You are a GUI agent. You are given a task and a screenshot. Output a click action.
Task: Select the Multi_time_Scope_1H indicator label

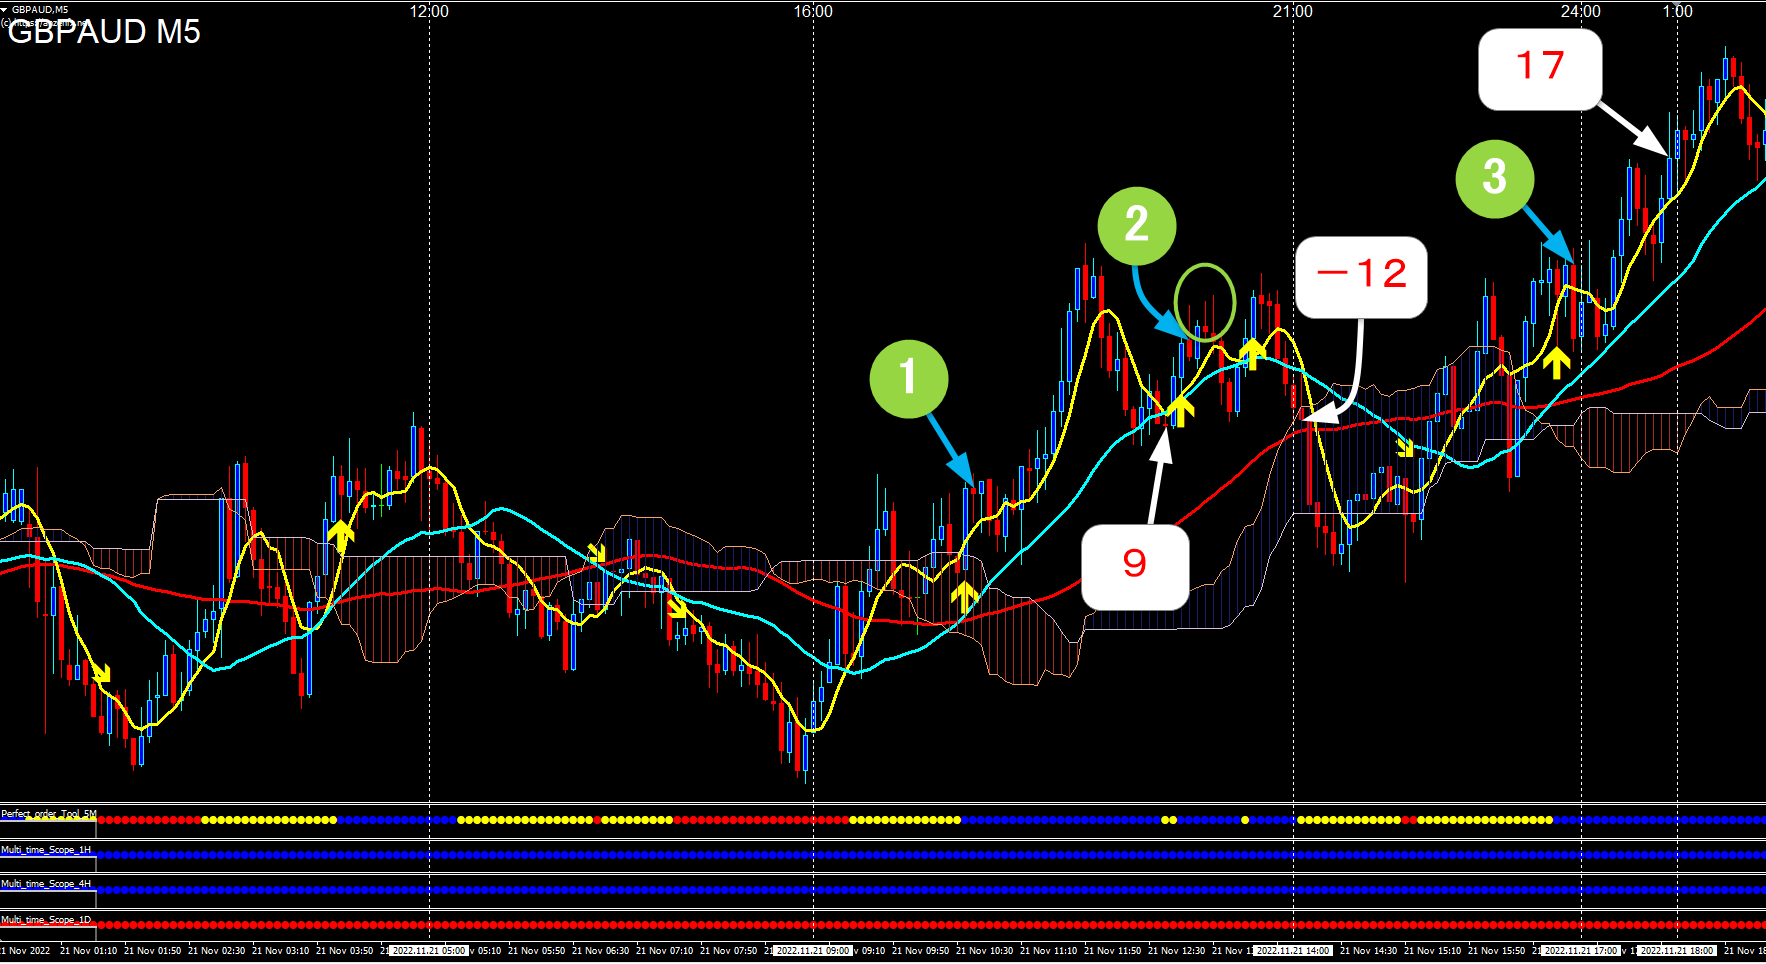click(46, 850)
